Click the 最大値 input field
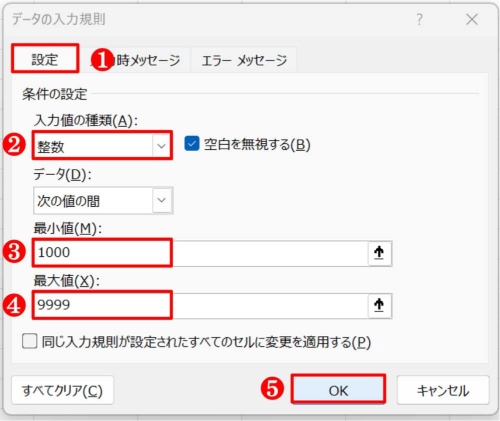Image resolution: width=500 pixels, height=421 pixels. click(201, 305)
